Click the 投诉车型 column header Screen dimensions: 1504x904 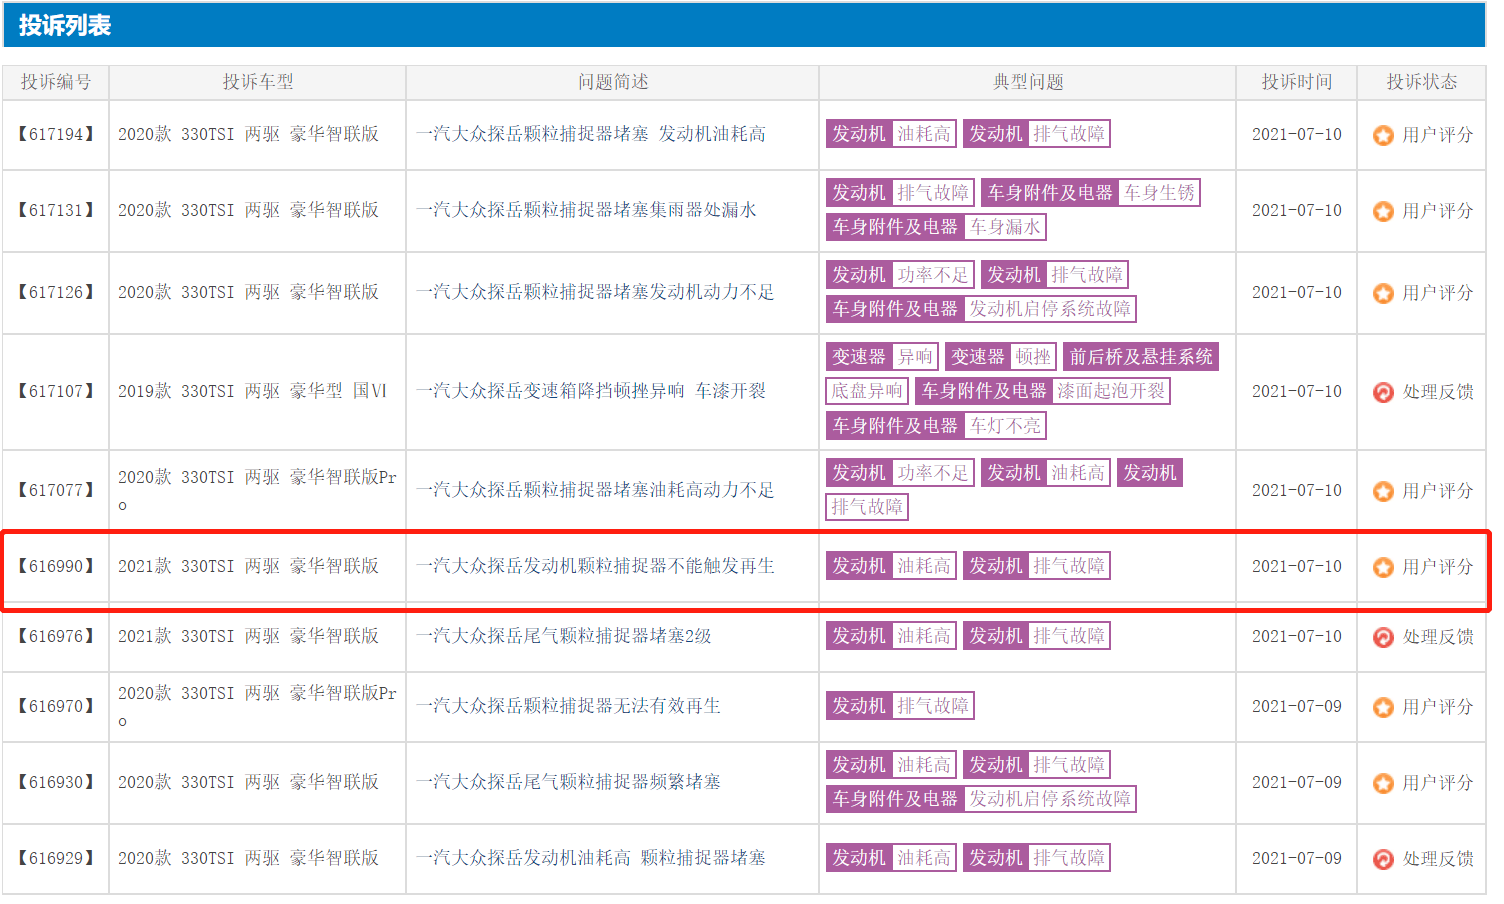point(258,82)
